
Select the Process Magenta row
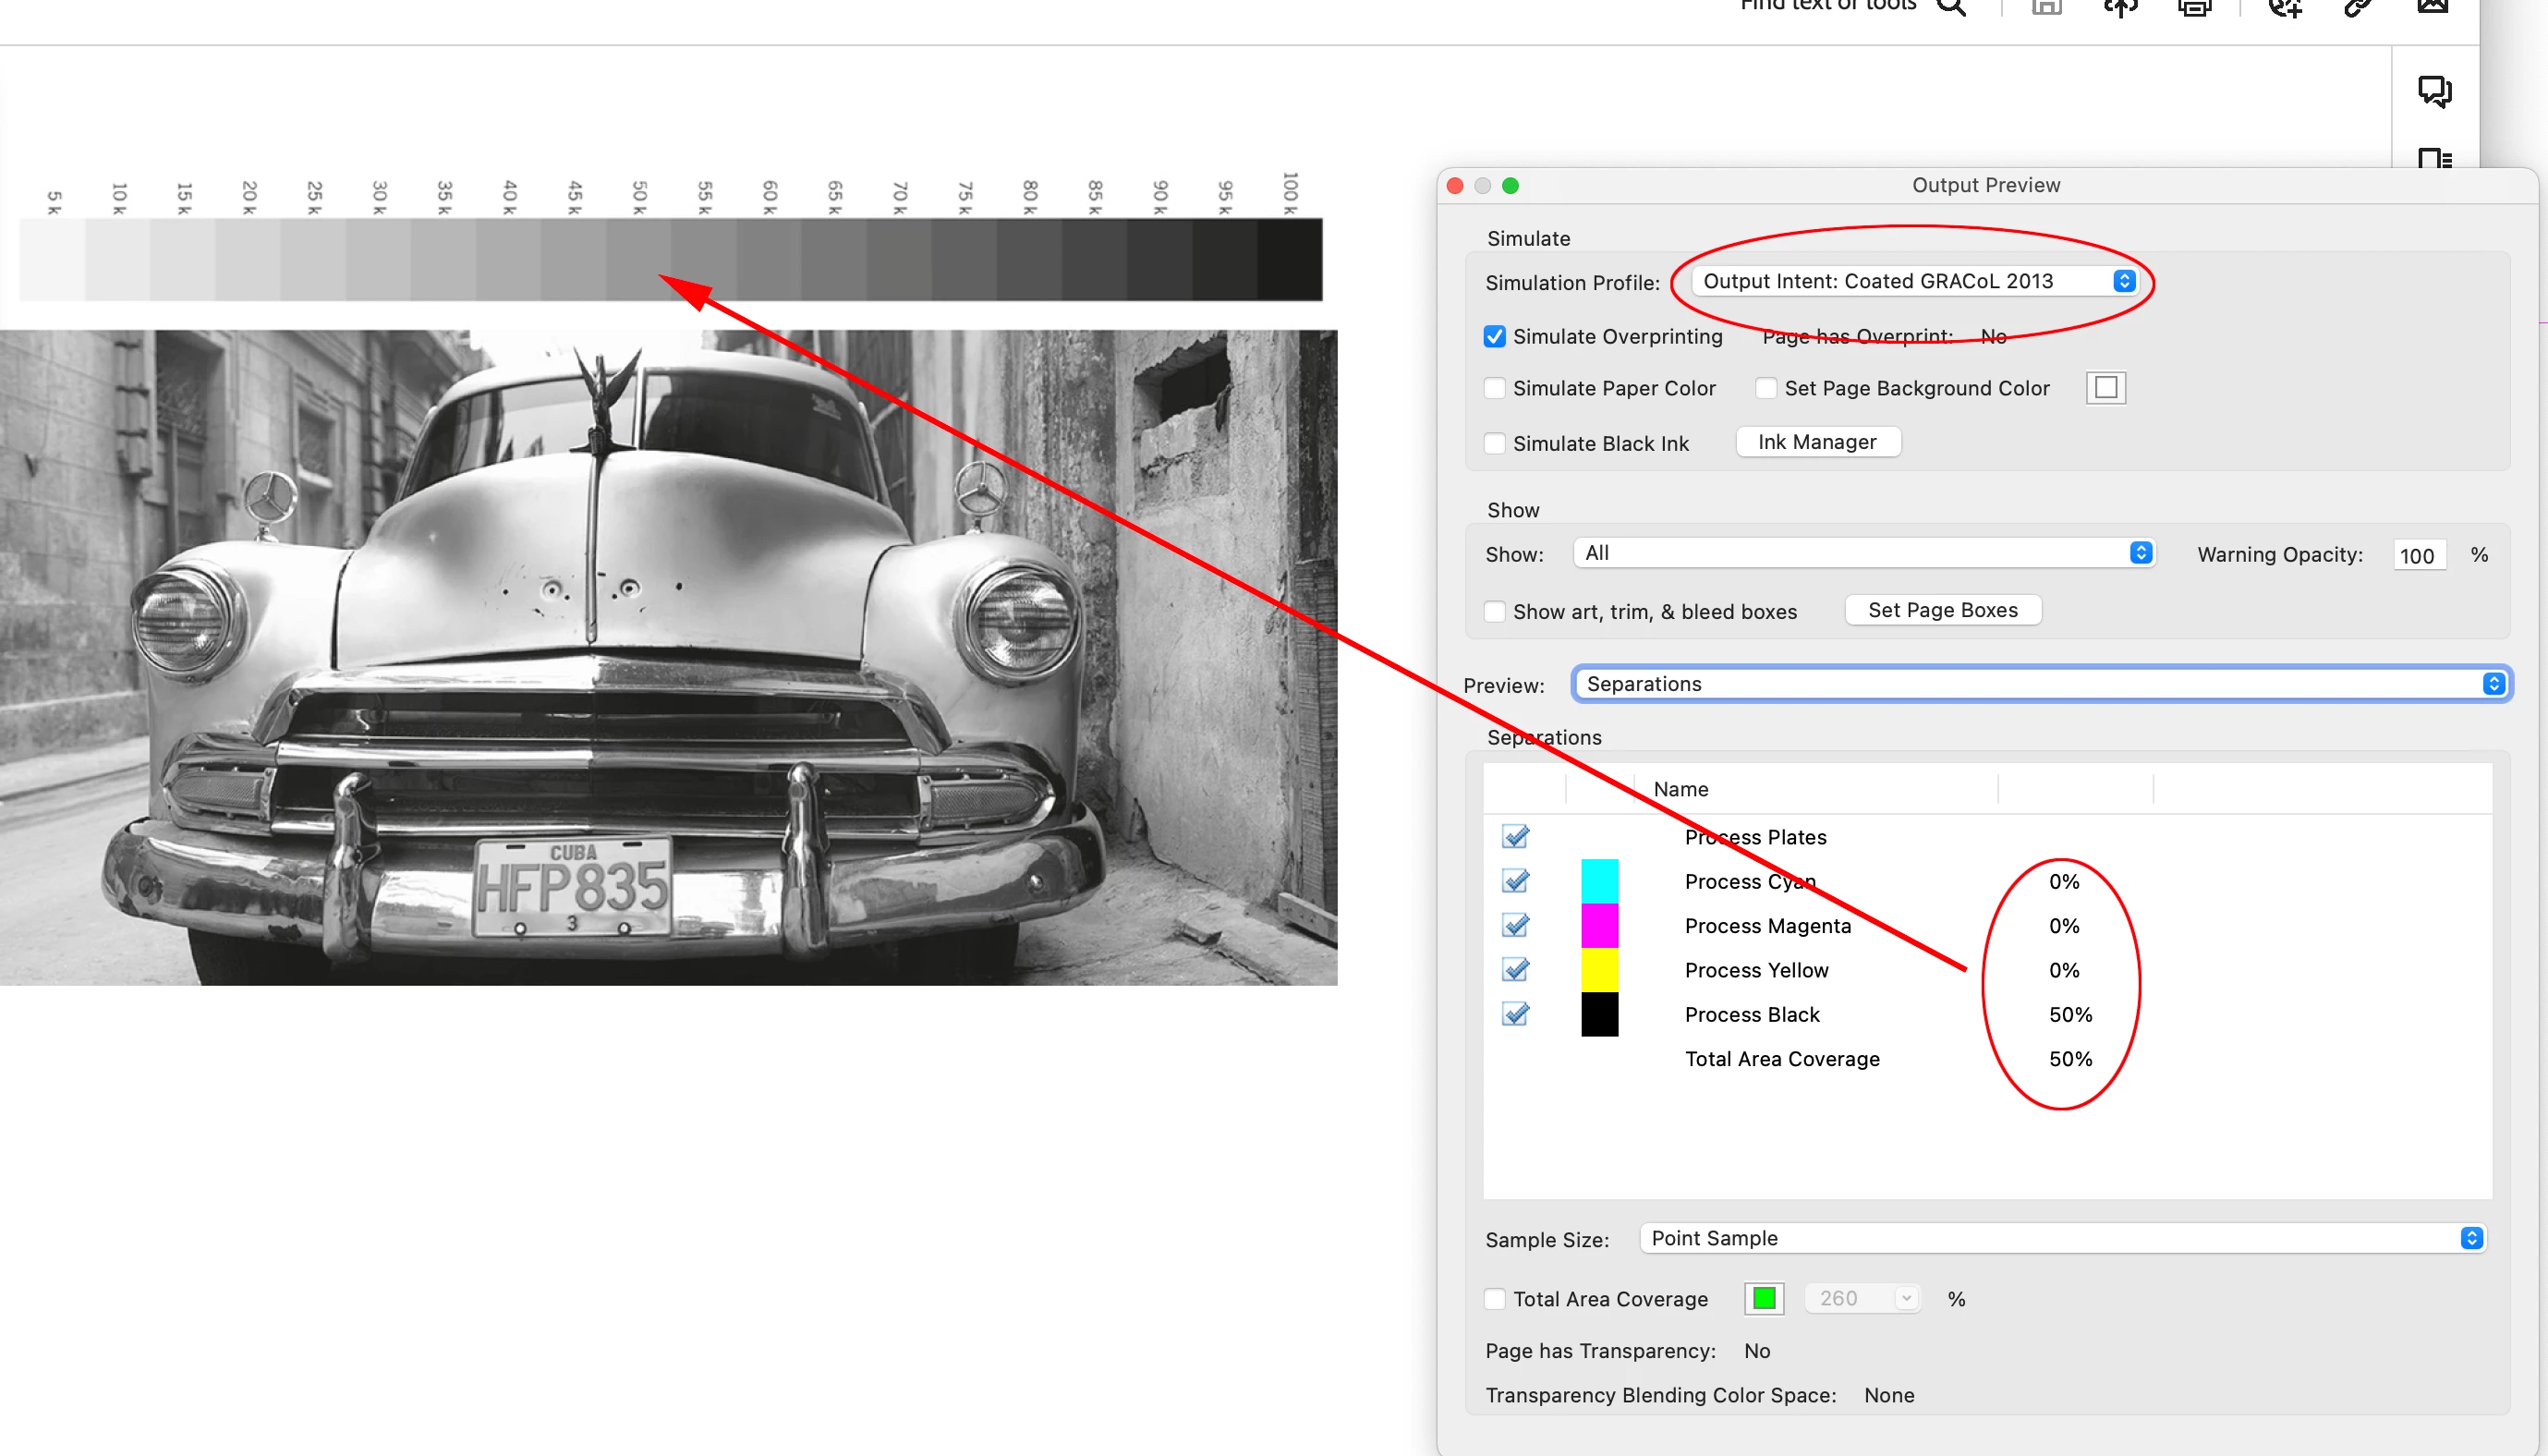[x=1767, y=926]
